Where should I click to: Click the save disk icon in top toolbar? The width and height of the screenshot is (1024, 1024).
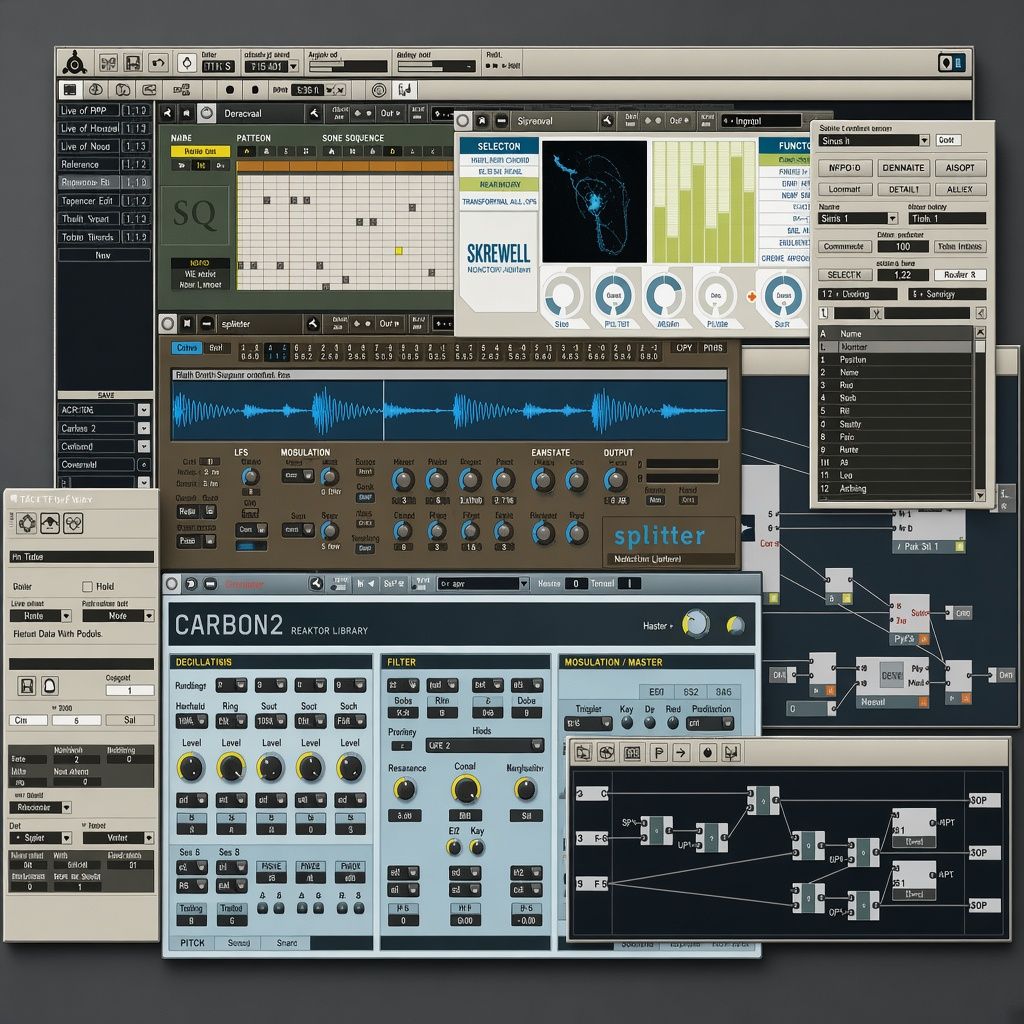click(x=133, y=63)
